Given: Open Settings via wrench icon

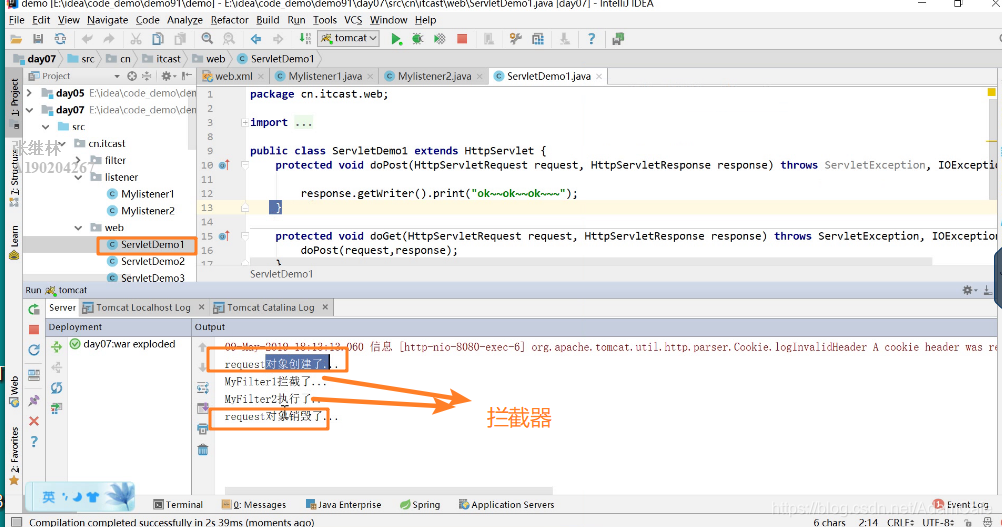Looking at the screenshot, I should 516,39.
